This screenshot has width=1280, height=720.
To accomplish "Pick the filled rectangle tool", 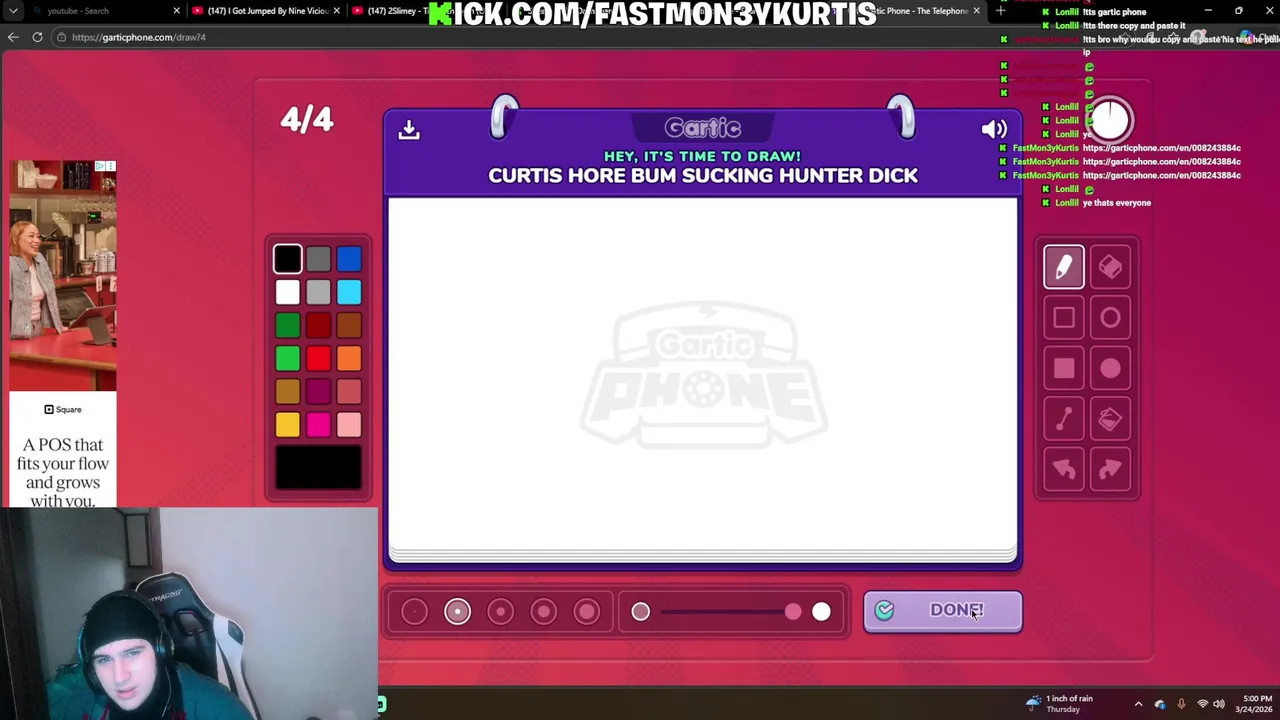I will pyautogui.click(x=1064, y=369).
